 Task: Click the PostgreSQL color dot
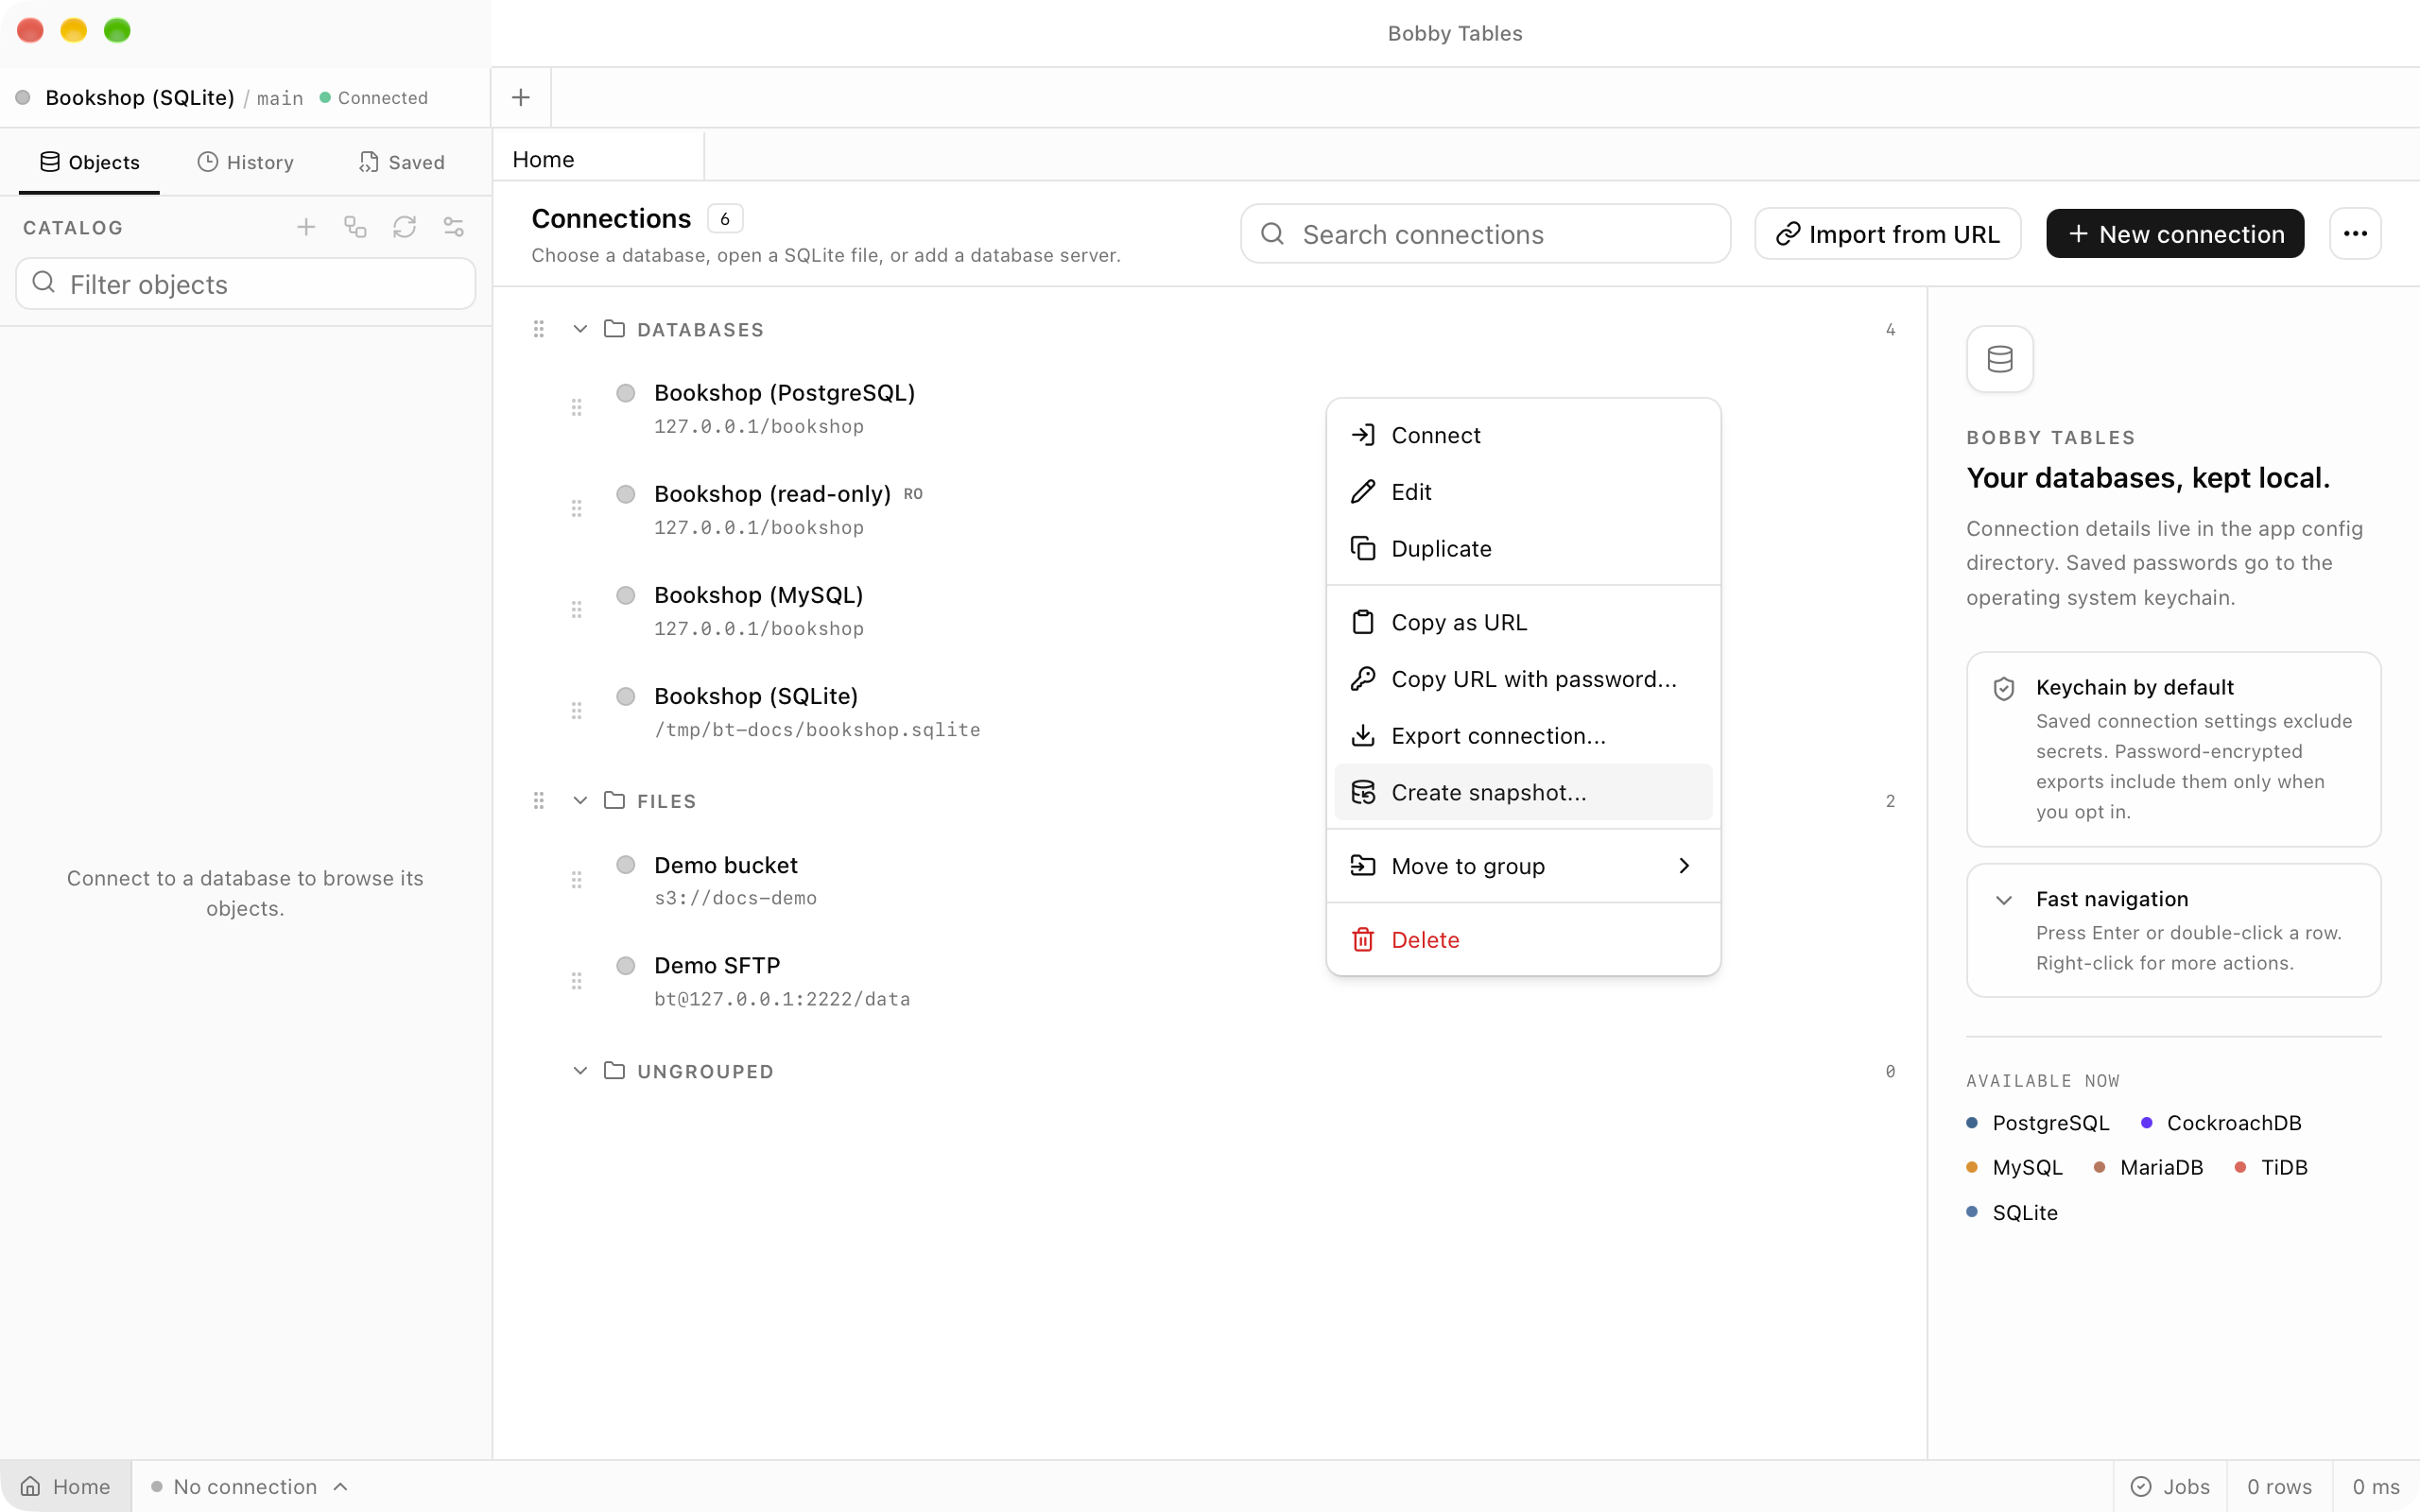pos(1972,1123)
